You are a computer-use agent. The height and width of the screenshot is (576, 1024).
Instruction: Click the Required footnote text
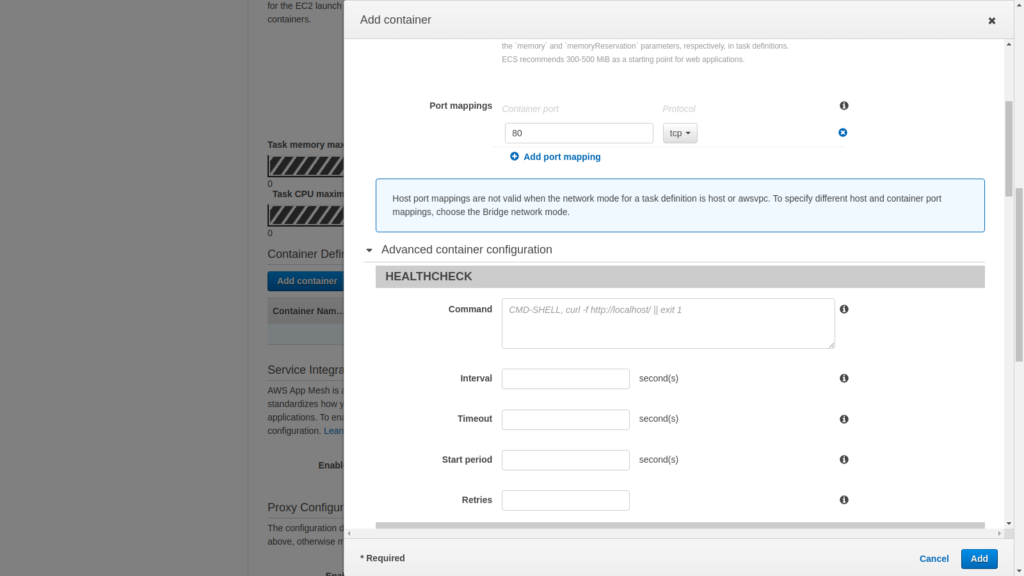pos(382,558)
